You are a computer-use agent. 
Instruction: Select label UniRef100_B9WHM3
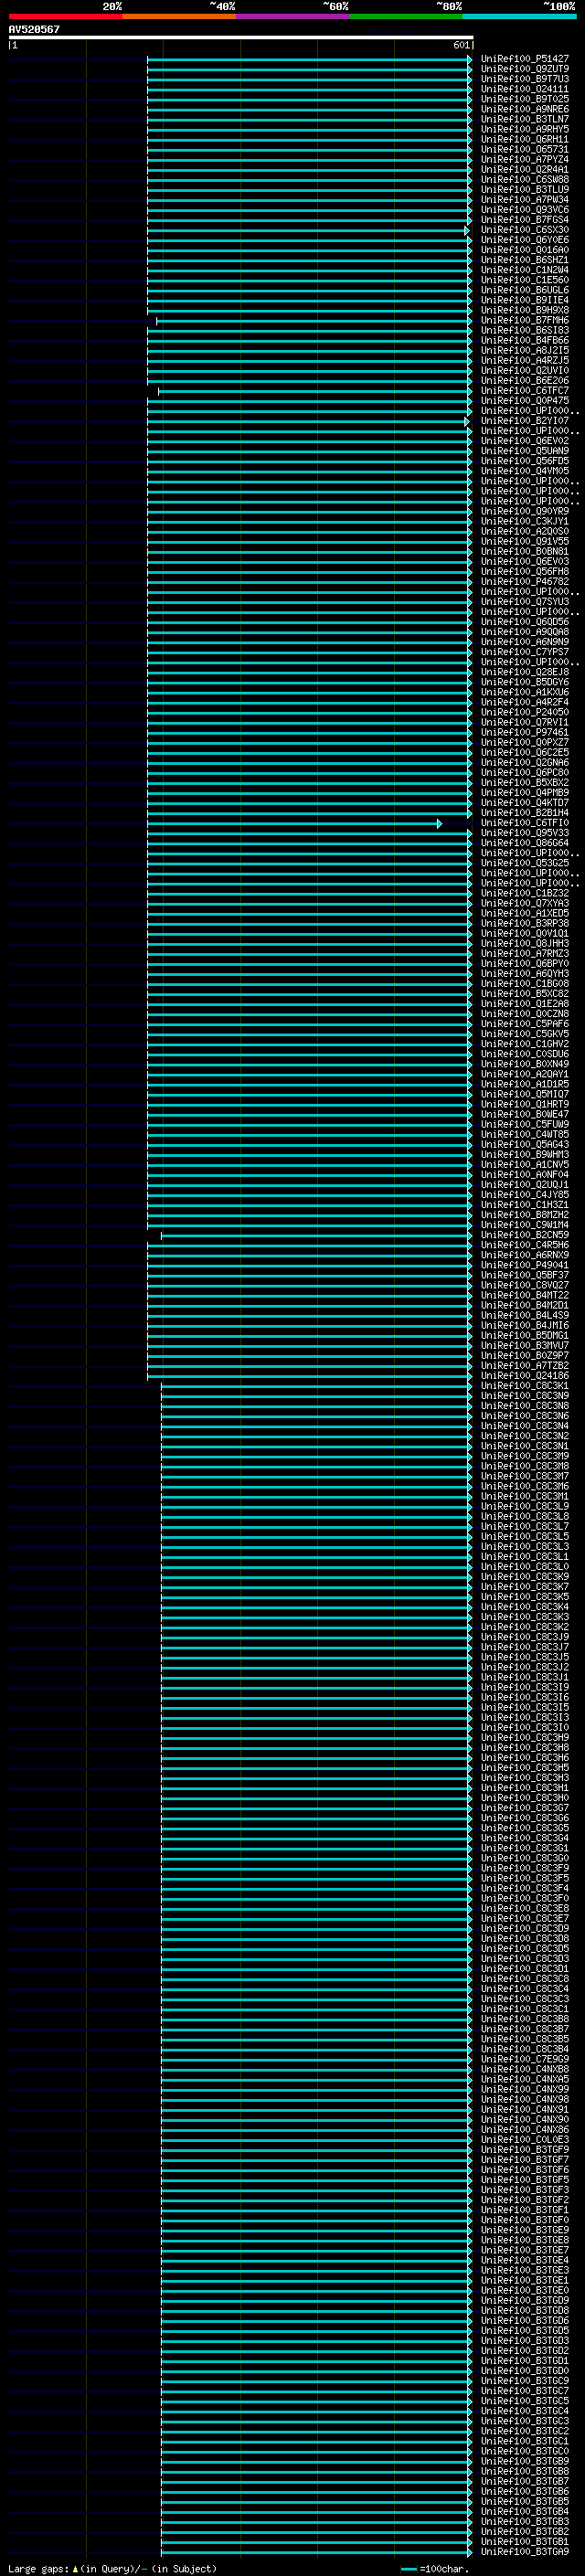525,1155
